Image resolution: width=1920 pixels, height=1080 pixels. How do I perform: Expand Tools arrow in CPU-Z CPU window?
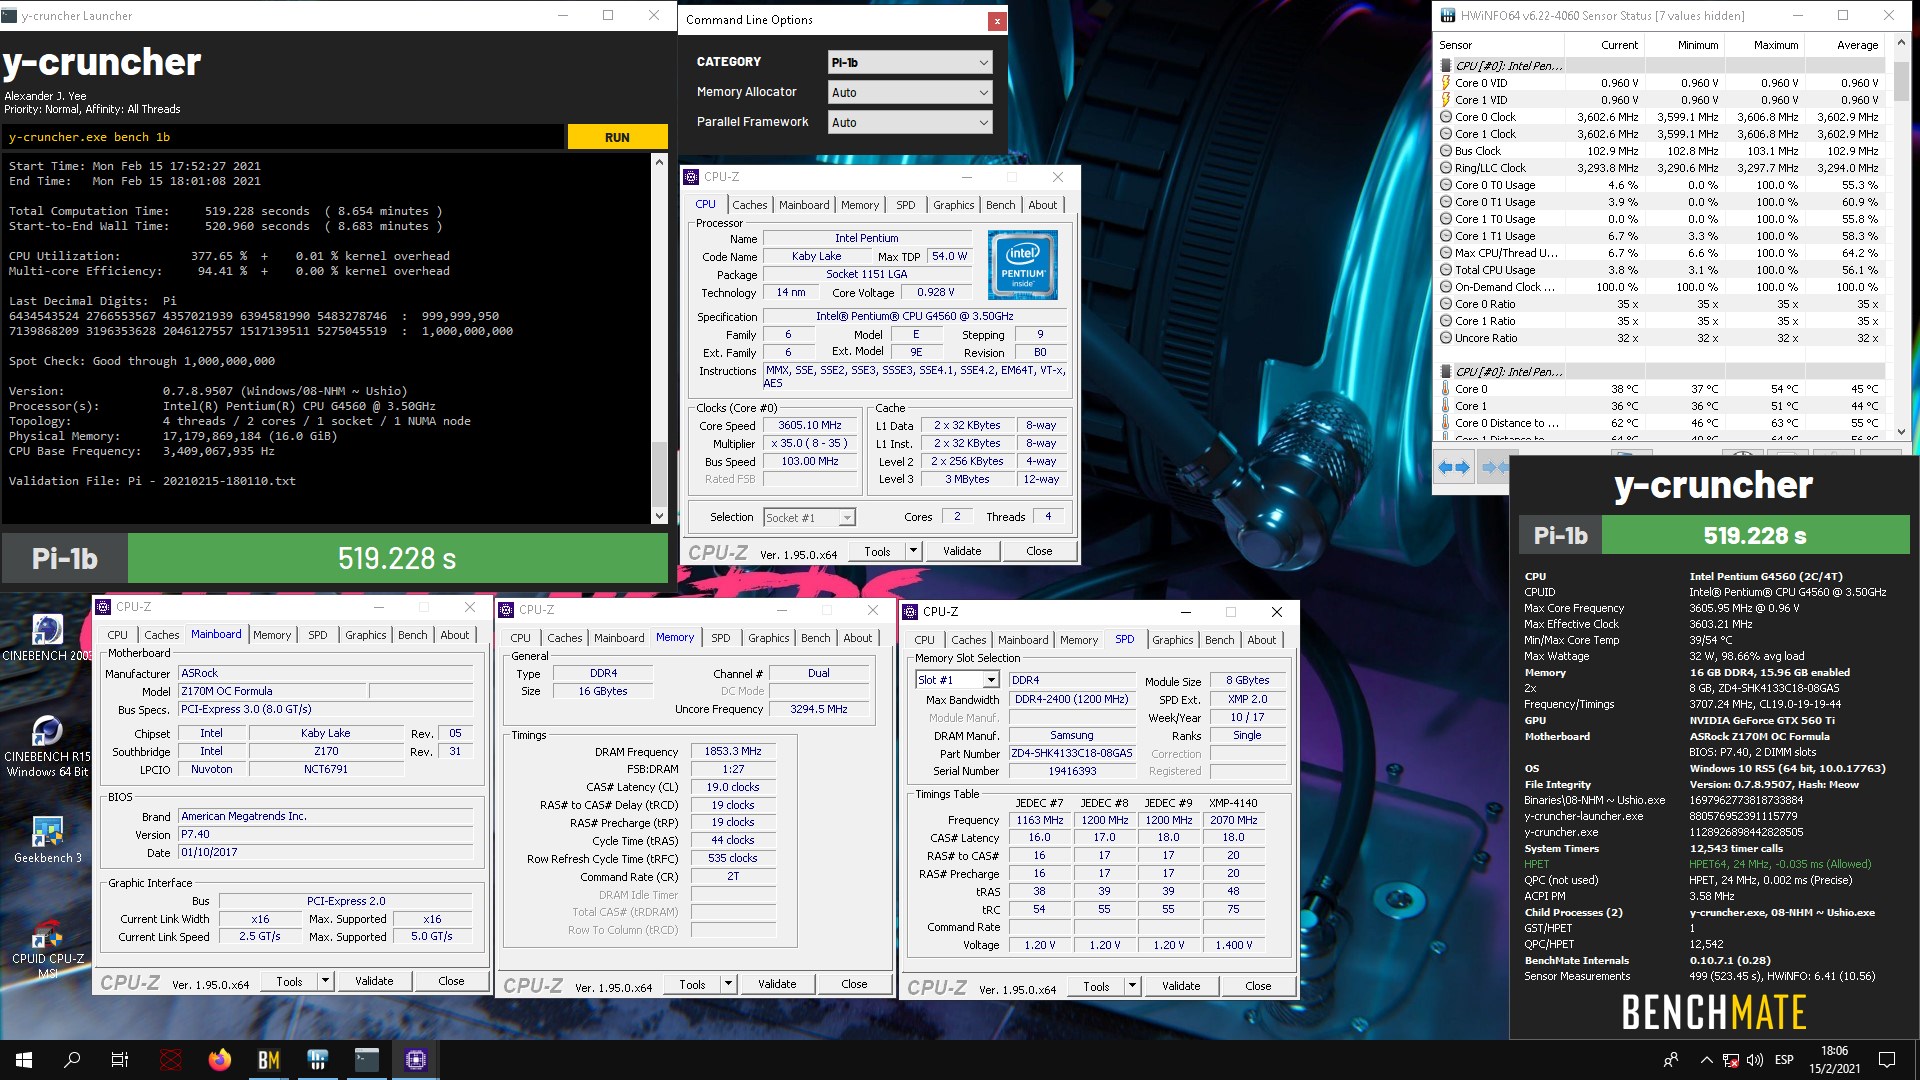coord(913,551)
